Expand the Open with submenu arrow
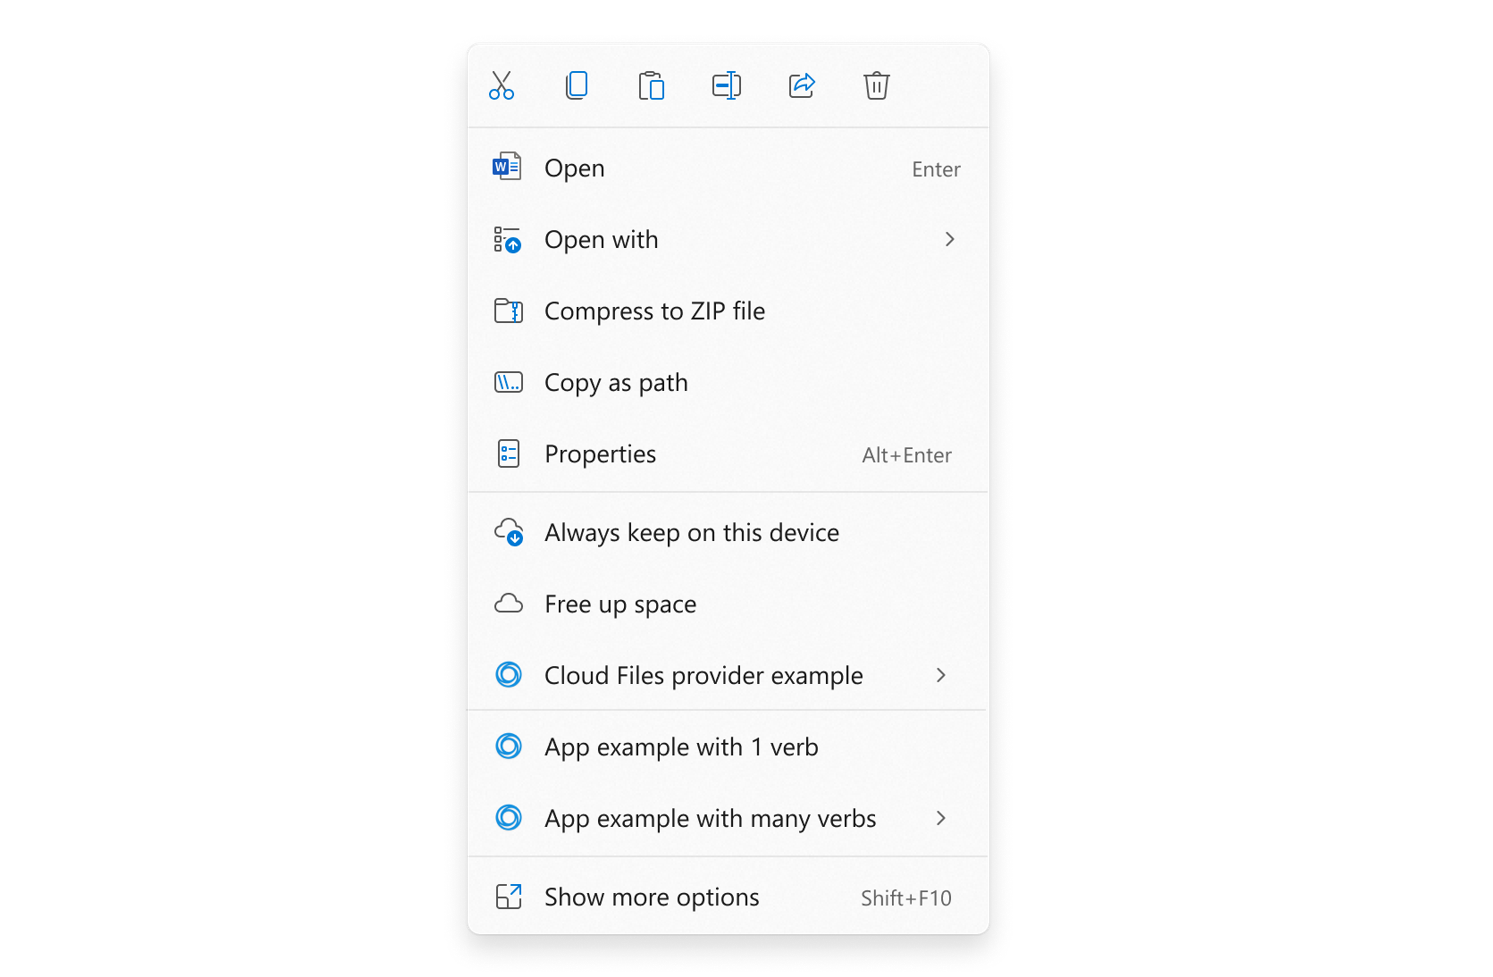Screen dimensions: 1493x977 pyautogui.click(x=949, y=239)
